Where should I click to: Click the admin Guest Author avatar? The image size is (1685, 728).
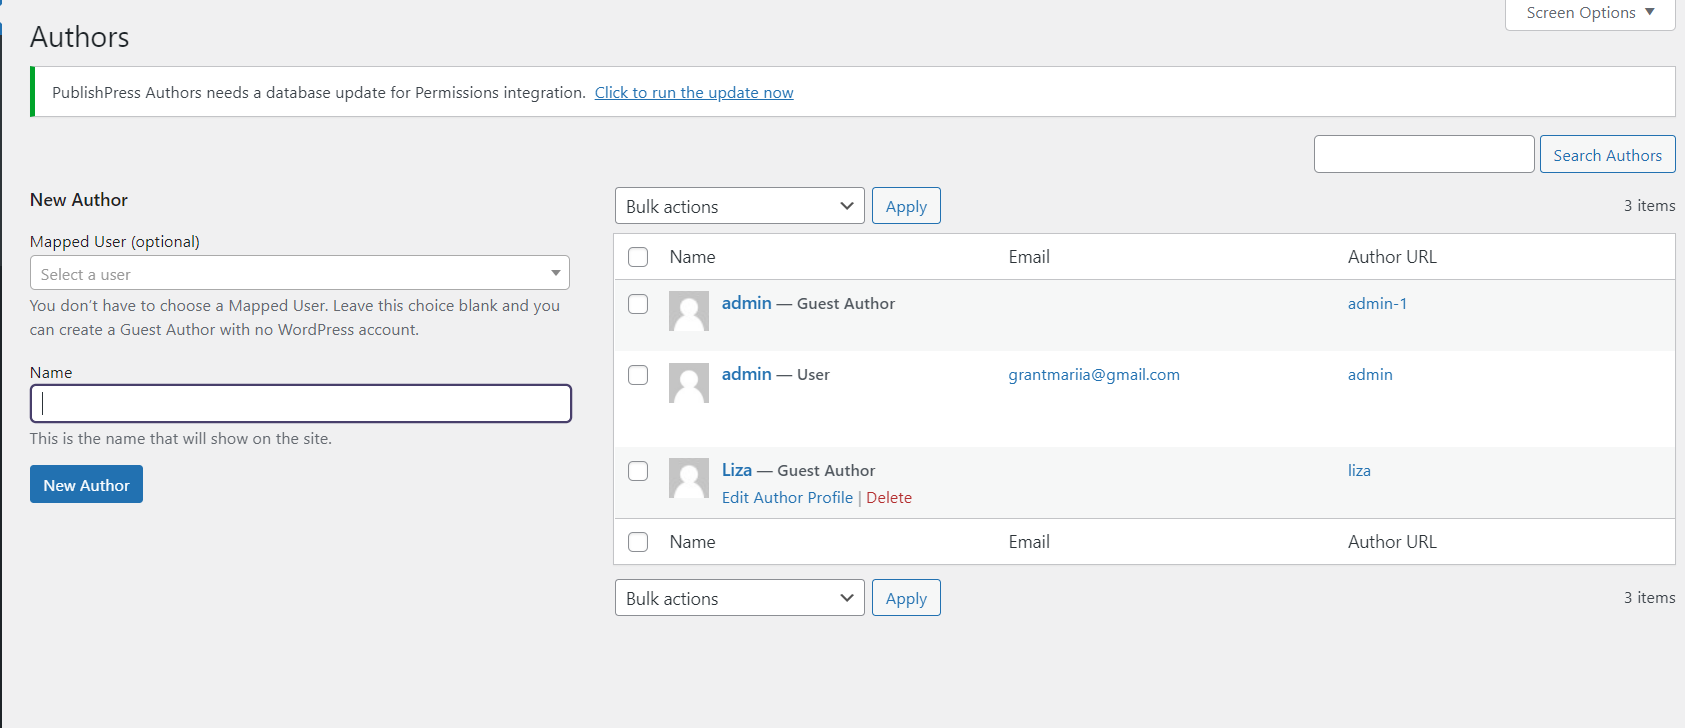point(688,311)
